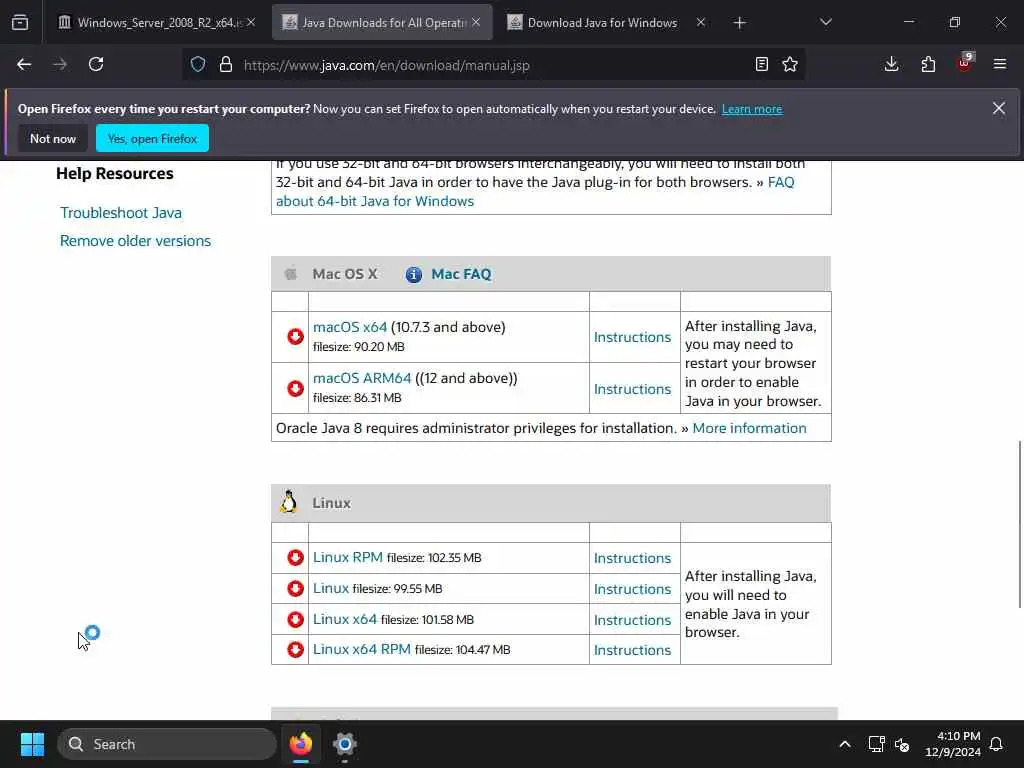Click the Not now button
The width and height of the screenshot is (1024, 768).
click(x=53, y=138)
